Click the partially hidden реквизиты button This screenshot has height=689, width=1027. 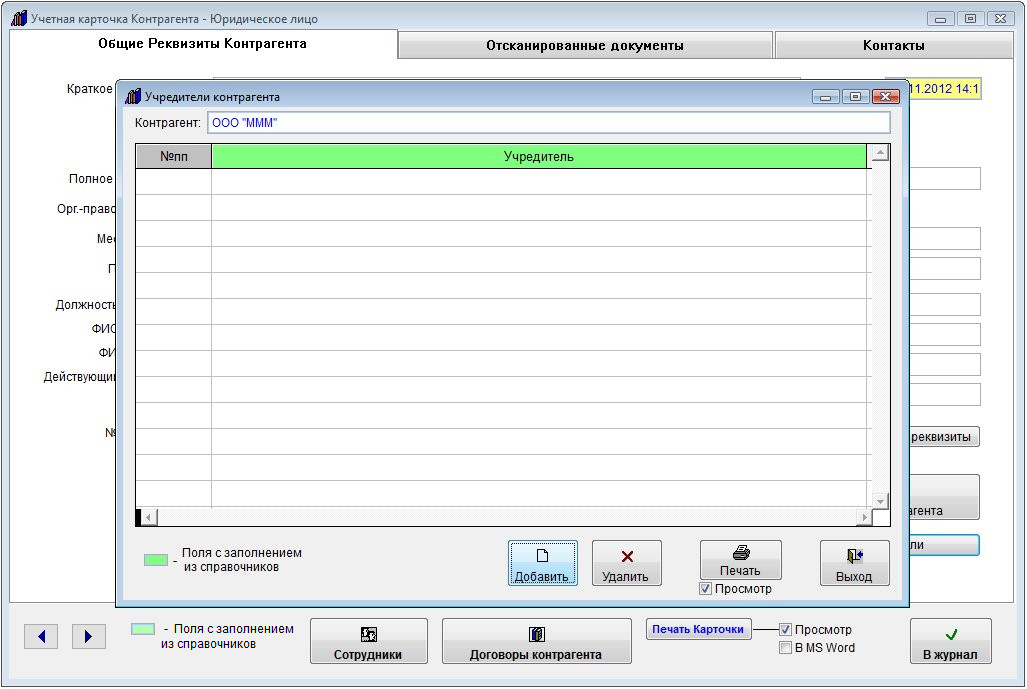pos(944,437)
